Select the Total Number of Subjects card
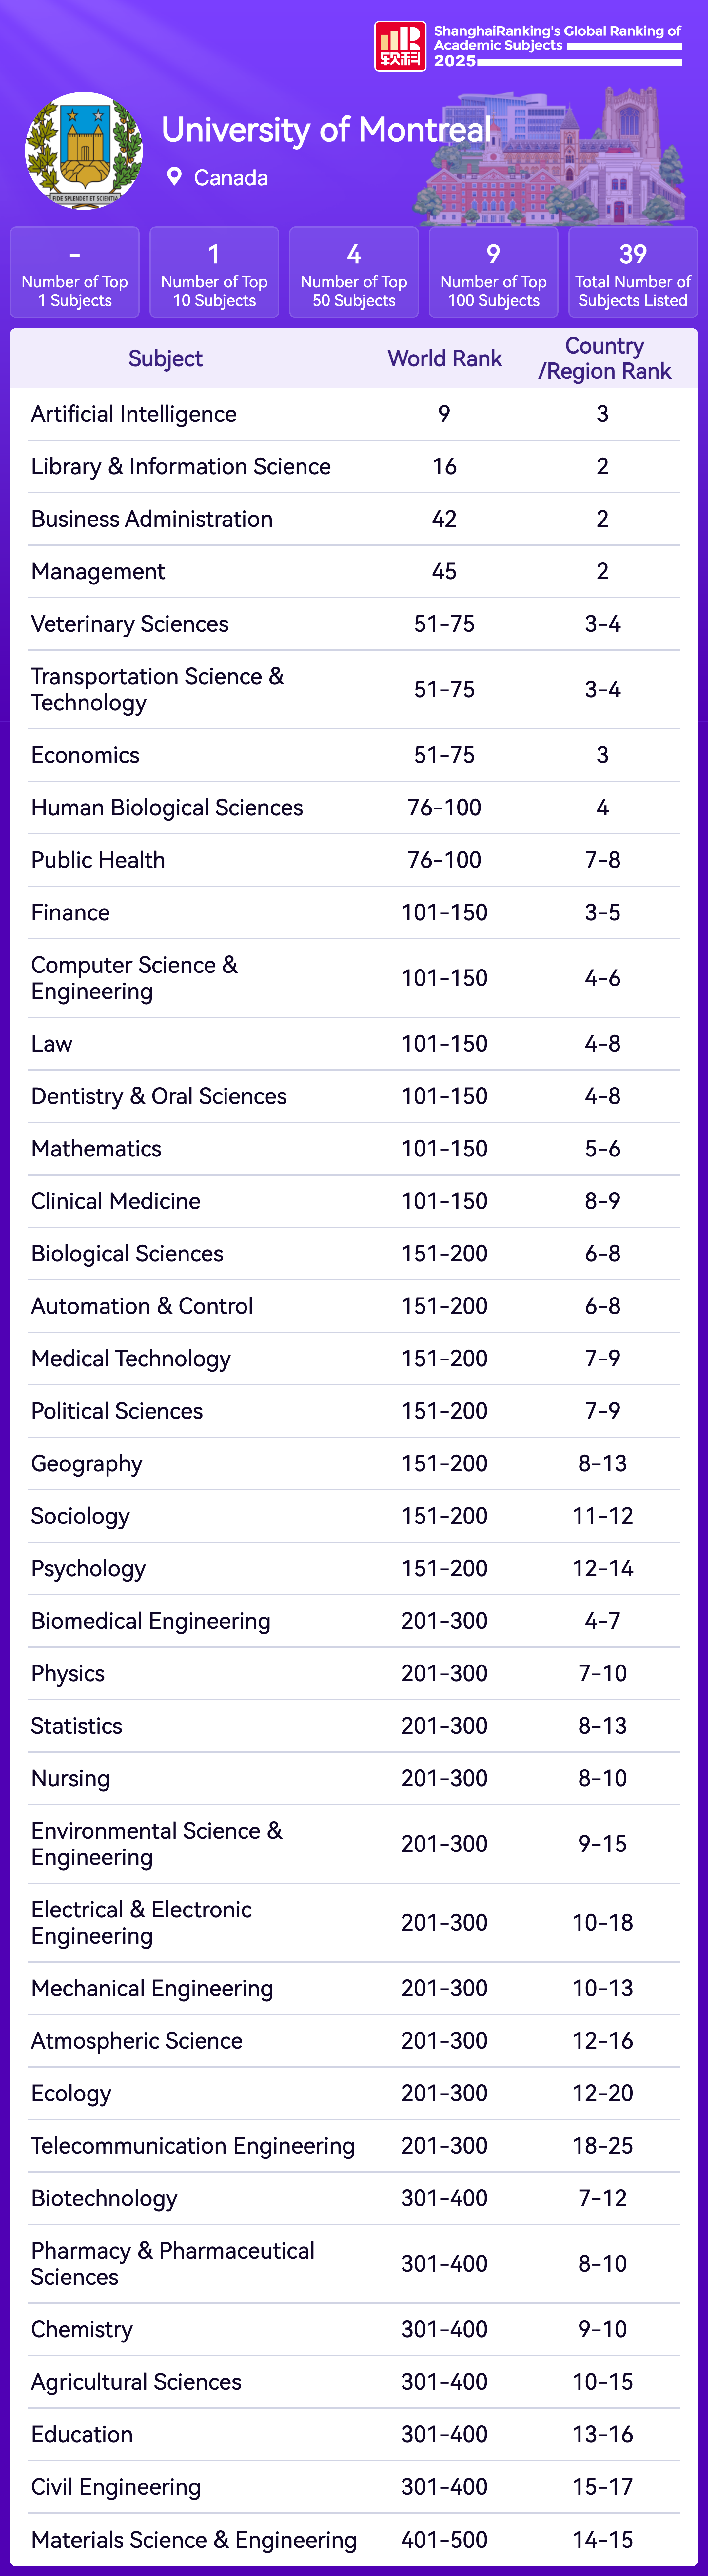708x2576 pixels. 633,272
